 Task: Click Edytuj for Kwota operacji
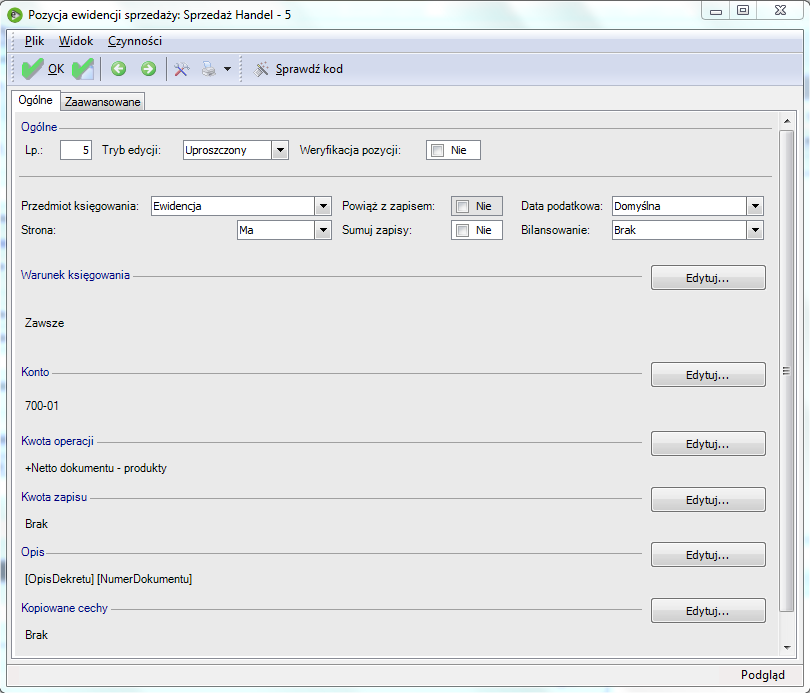(708, 444)
